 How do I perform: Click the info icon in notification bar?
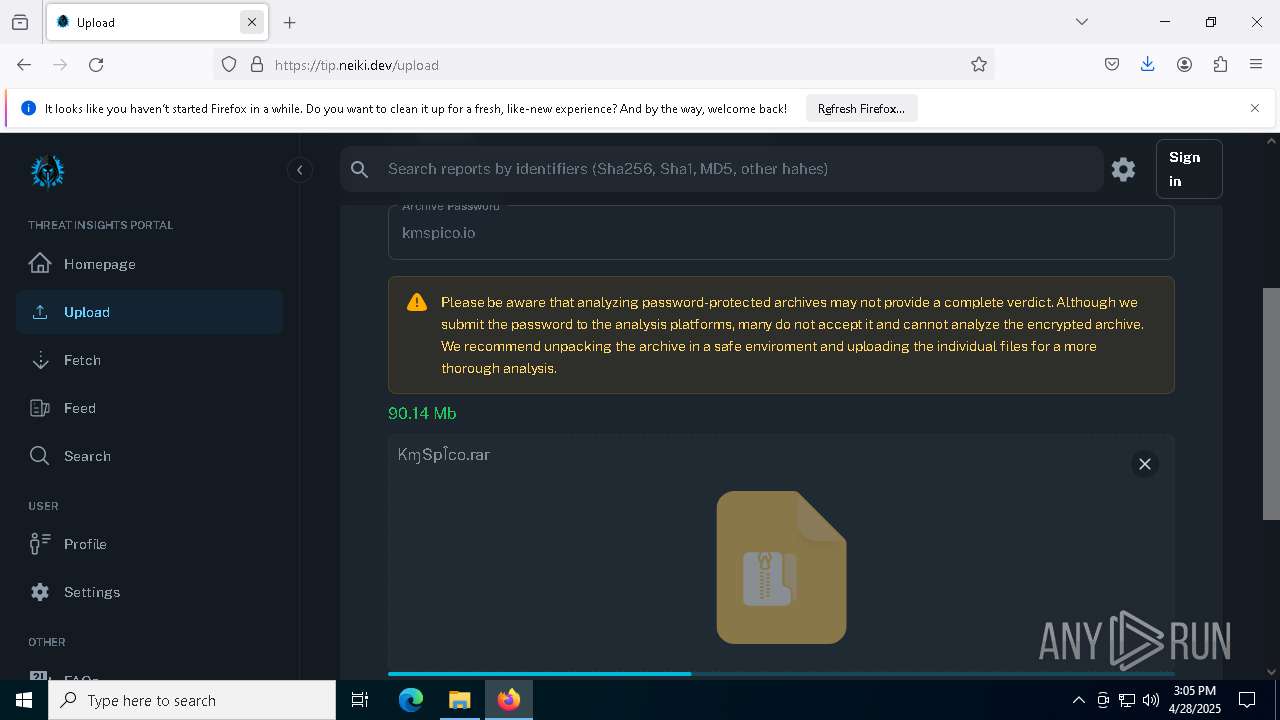tap(28, 109)
